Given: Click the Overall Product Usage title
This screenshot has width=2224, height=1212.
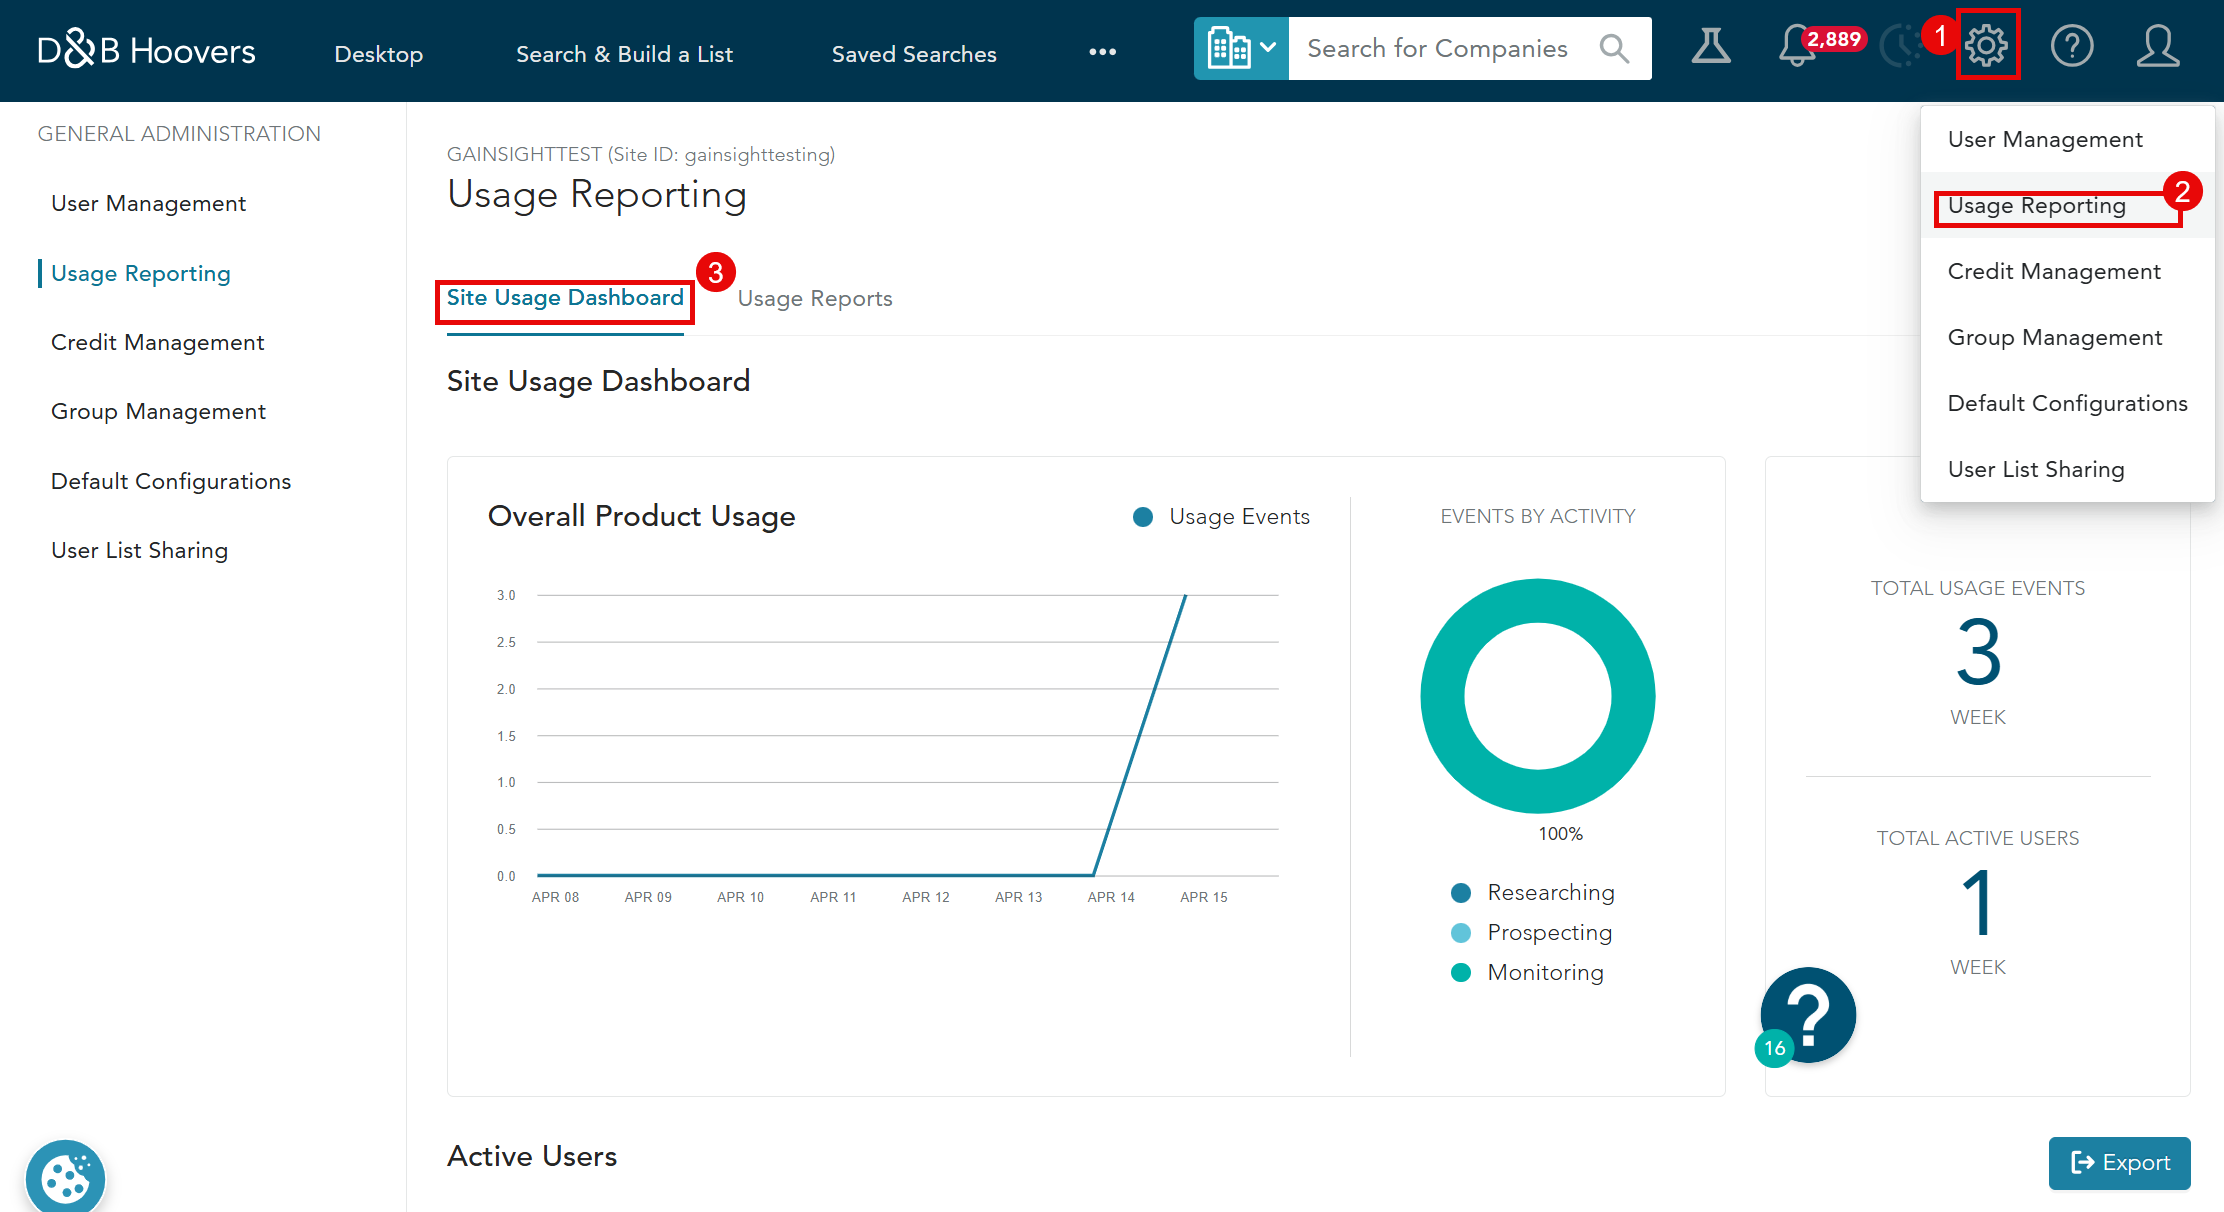Looking at the screenshot, I should coord(641,516).
